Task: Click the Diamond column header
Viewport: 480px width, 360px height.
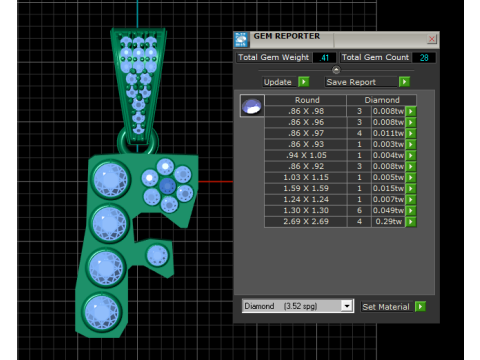Action: [x=382, y=100]
